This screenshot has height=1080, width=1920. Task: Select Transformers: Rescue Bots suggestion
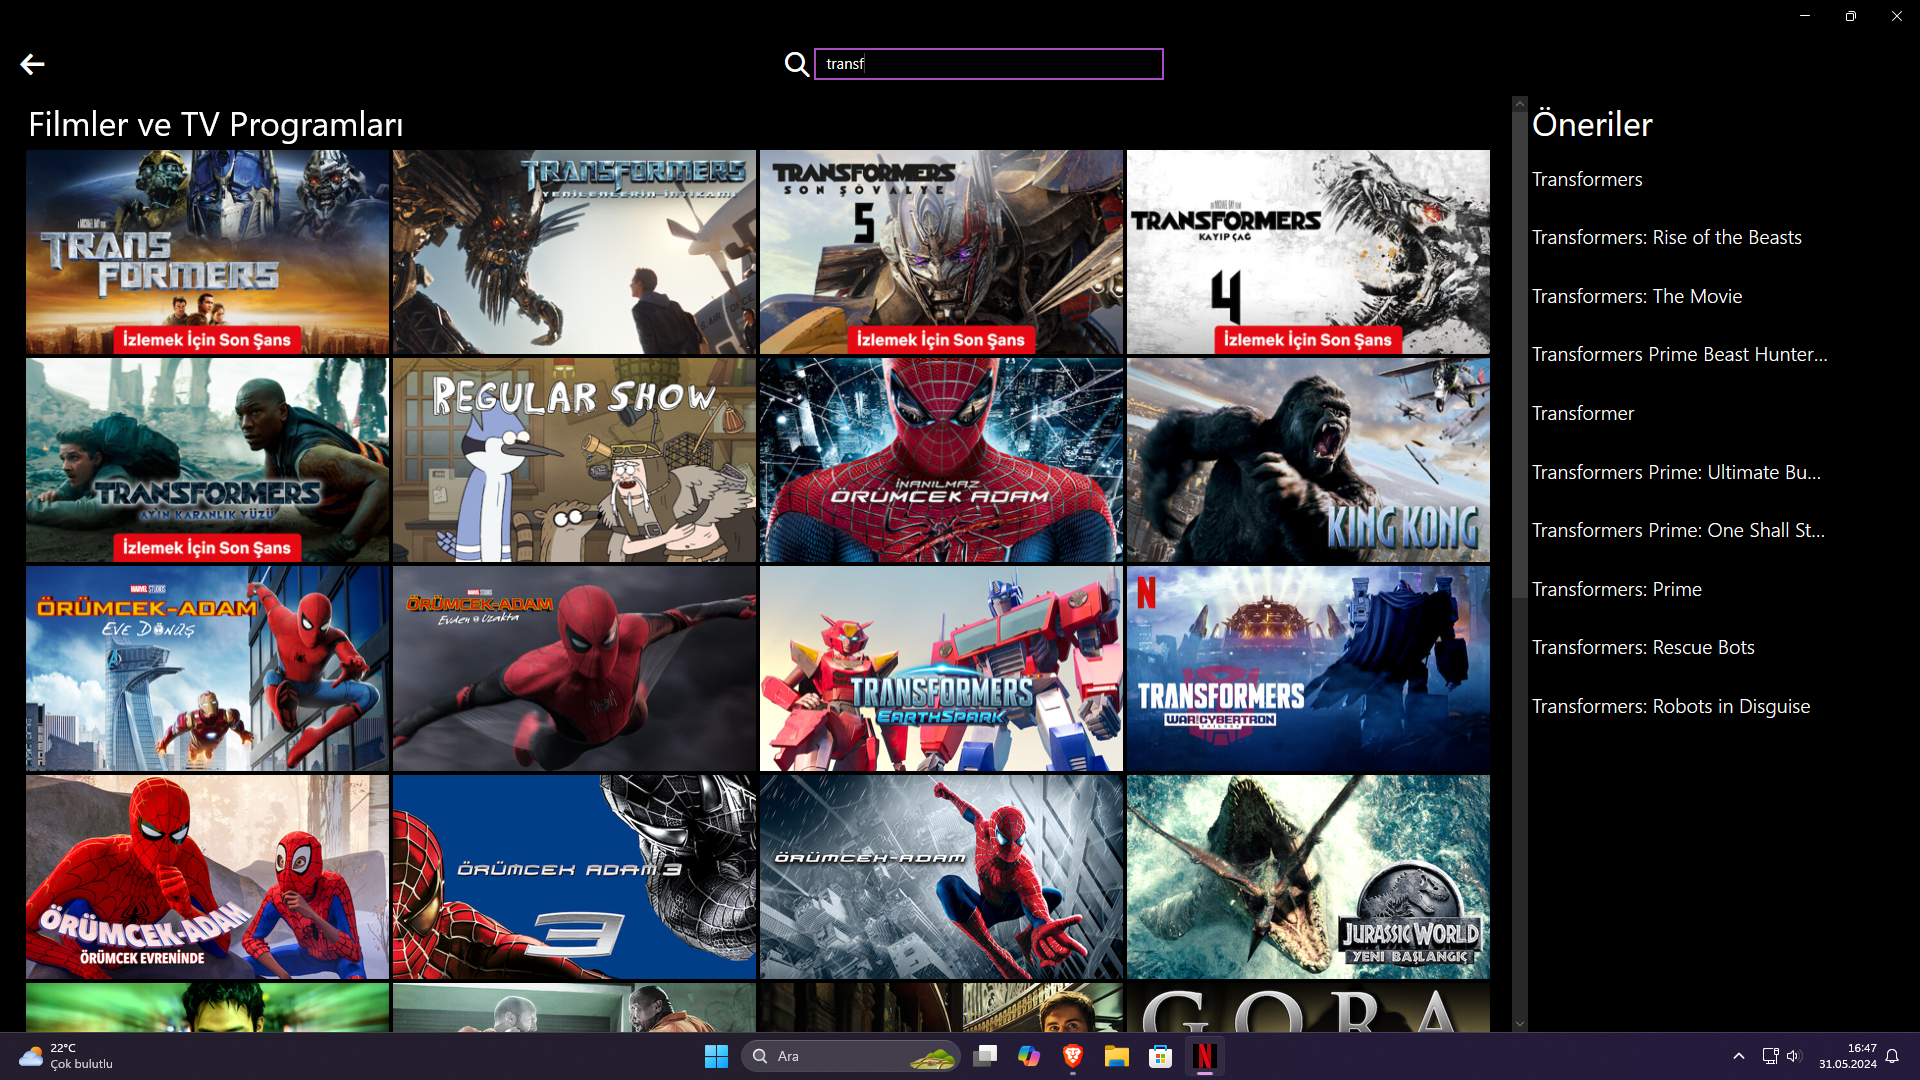(x=1642, y=648)
